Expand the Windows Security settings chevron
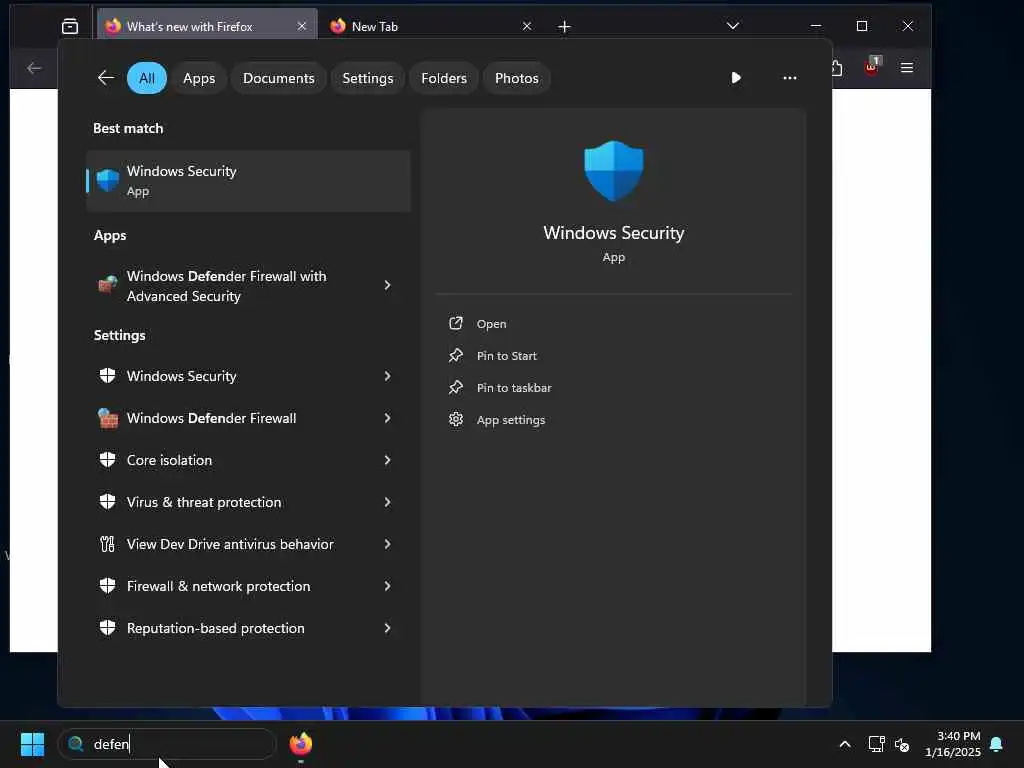 [x=388, y=376]
